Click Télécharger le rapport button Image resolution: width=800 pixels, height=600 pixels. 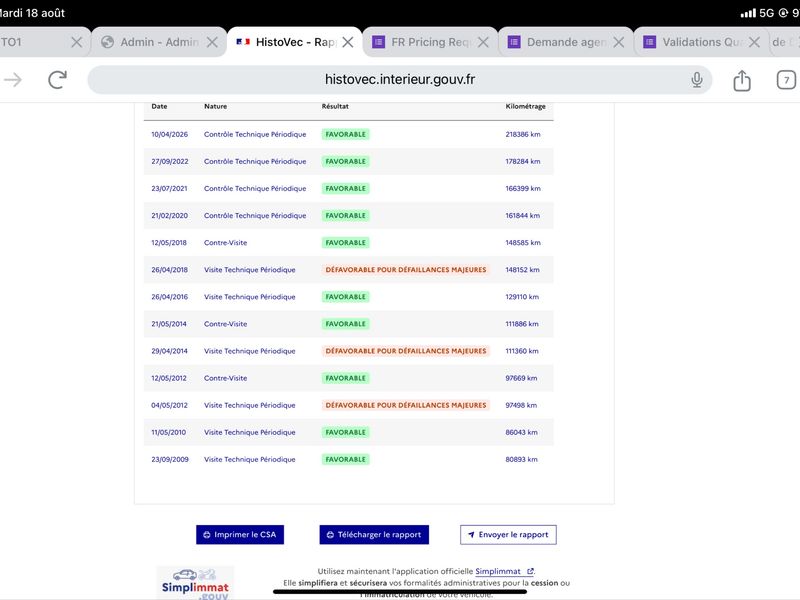pyautogui.click(x=374, y=535)
